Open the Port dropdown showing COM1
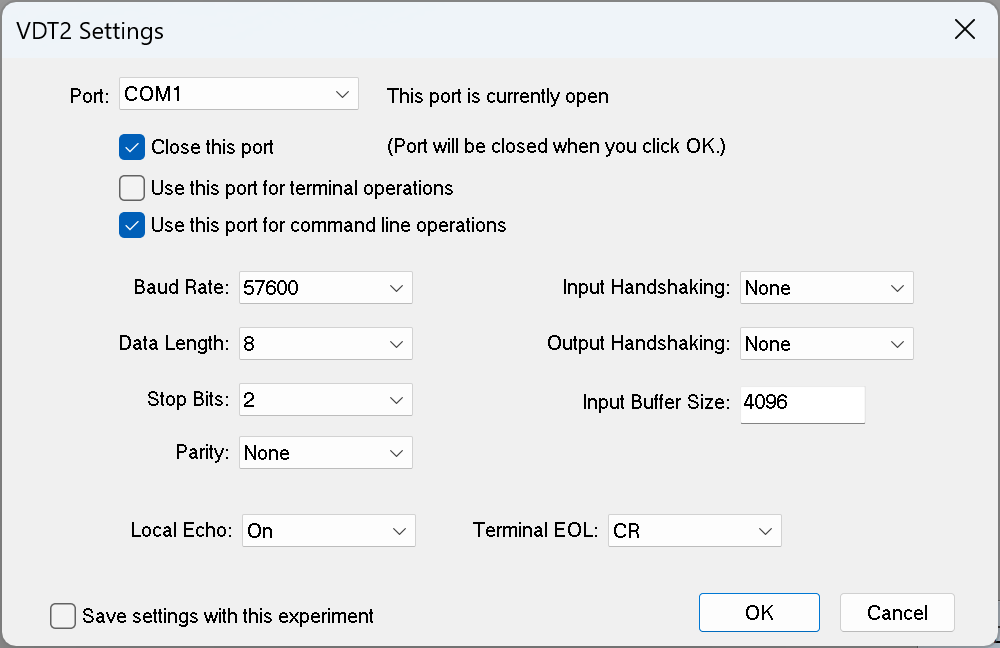The height and width of the screenshot is (648, 1000). click(x=238, y=93)
